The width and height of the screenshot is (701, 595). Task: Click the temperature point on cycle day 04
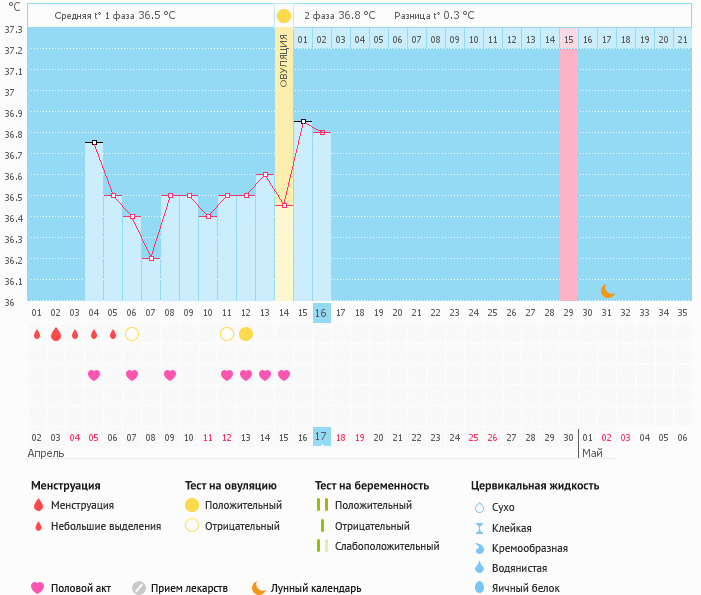(x=94, y=143)
